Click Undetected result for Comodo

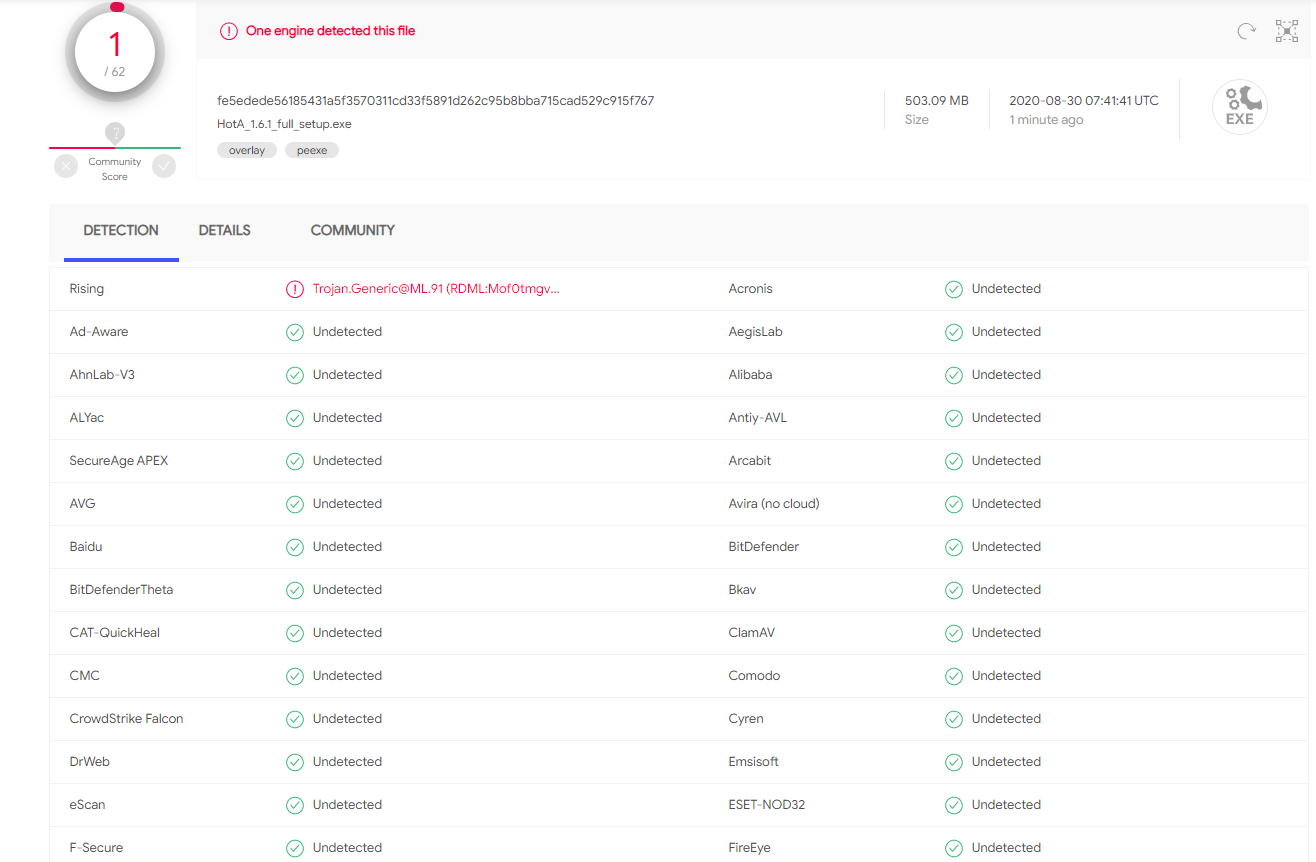(1006, 676)
